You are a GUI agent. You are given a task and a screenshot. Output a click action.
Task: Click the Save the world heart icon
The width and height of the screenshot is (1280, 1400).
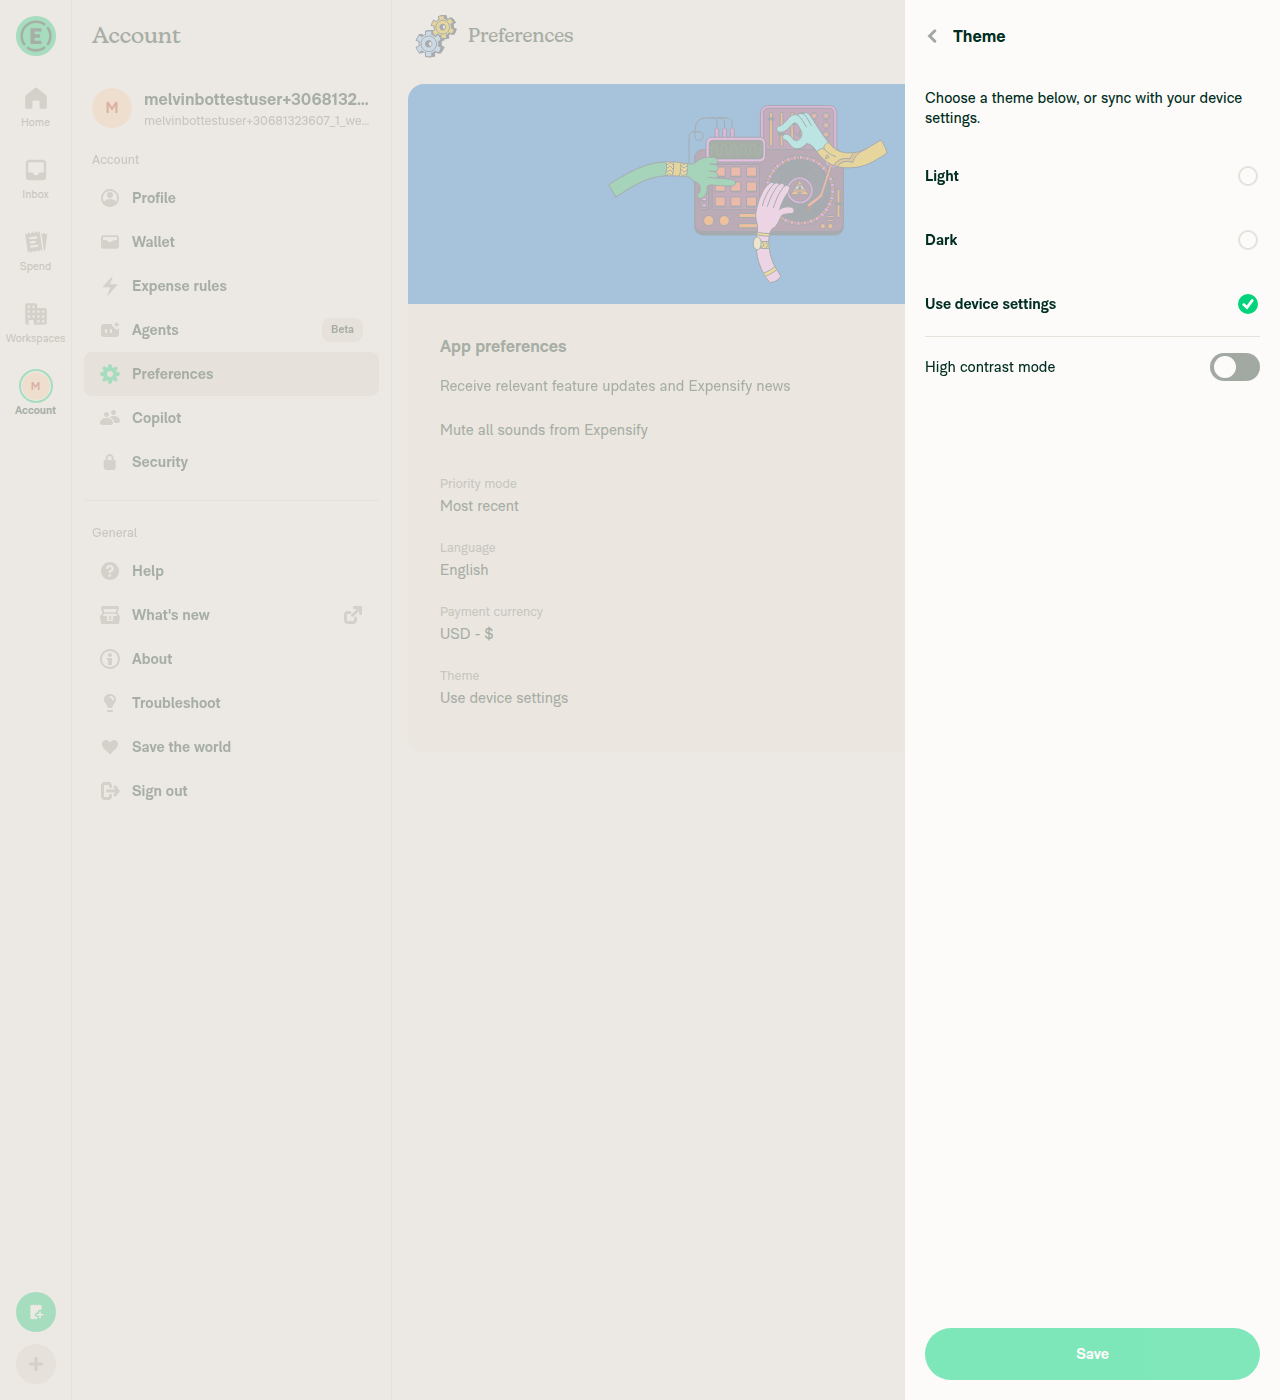[110, 747]
